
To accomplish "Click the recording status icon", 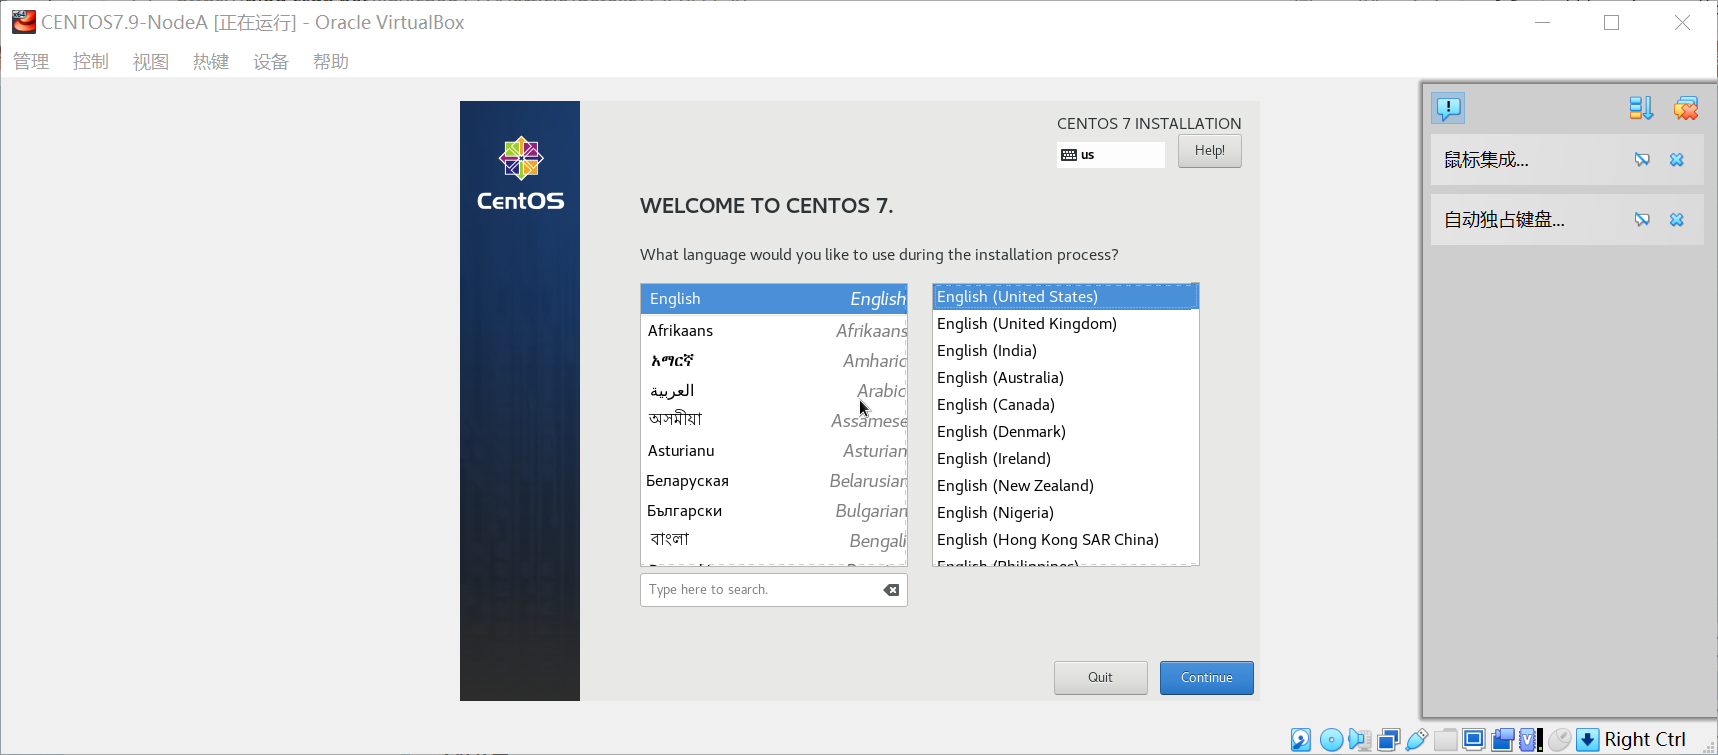I will point(1503,740).
